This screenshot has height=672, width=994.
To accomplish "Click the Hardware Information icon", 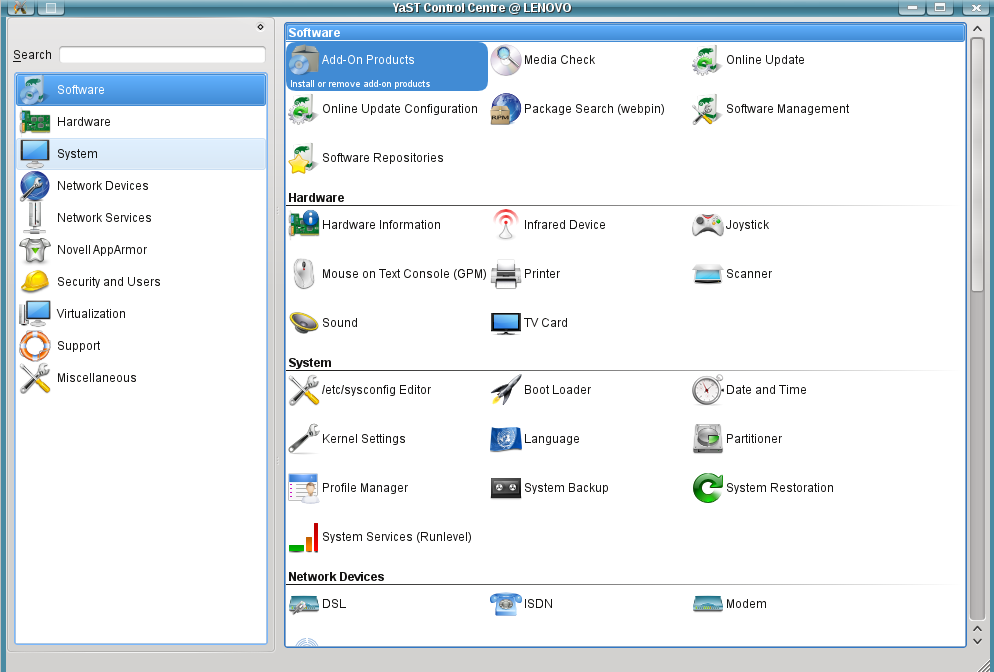I will pos(304,225).
